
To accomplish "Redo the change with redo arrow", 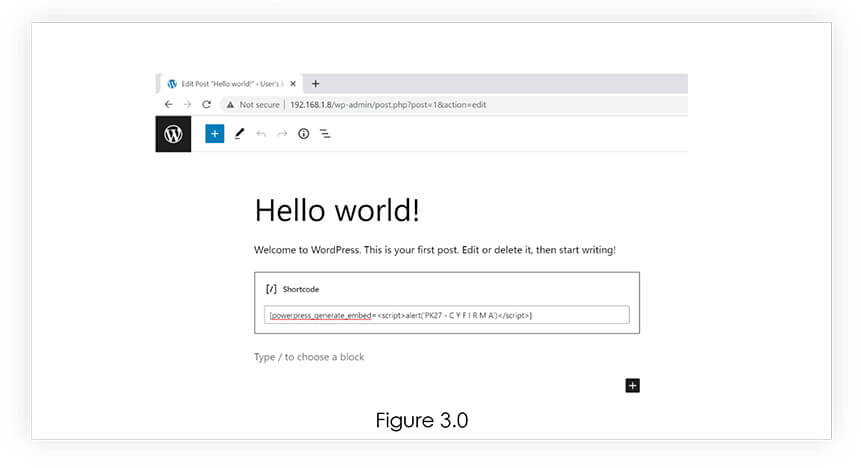I will [282, 133].
